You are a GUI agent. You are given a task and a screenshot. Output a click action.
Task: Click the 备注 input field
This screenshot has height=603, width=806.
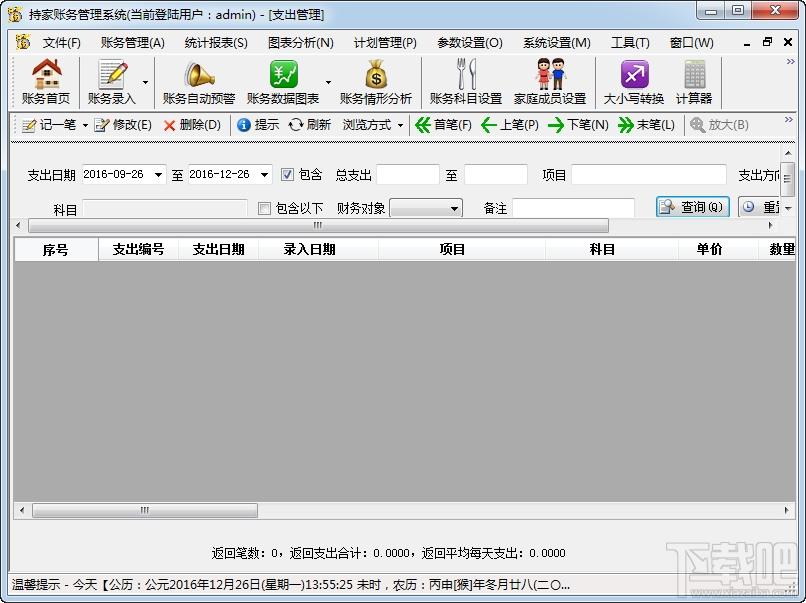pyautogui.click(x=573, y=208)
